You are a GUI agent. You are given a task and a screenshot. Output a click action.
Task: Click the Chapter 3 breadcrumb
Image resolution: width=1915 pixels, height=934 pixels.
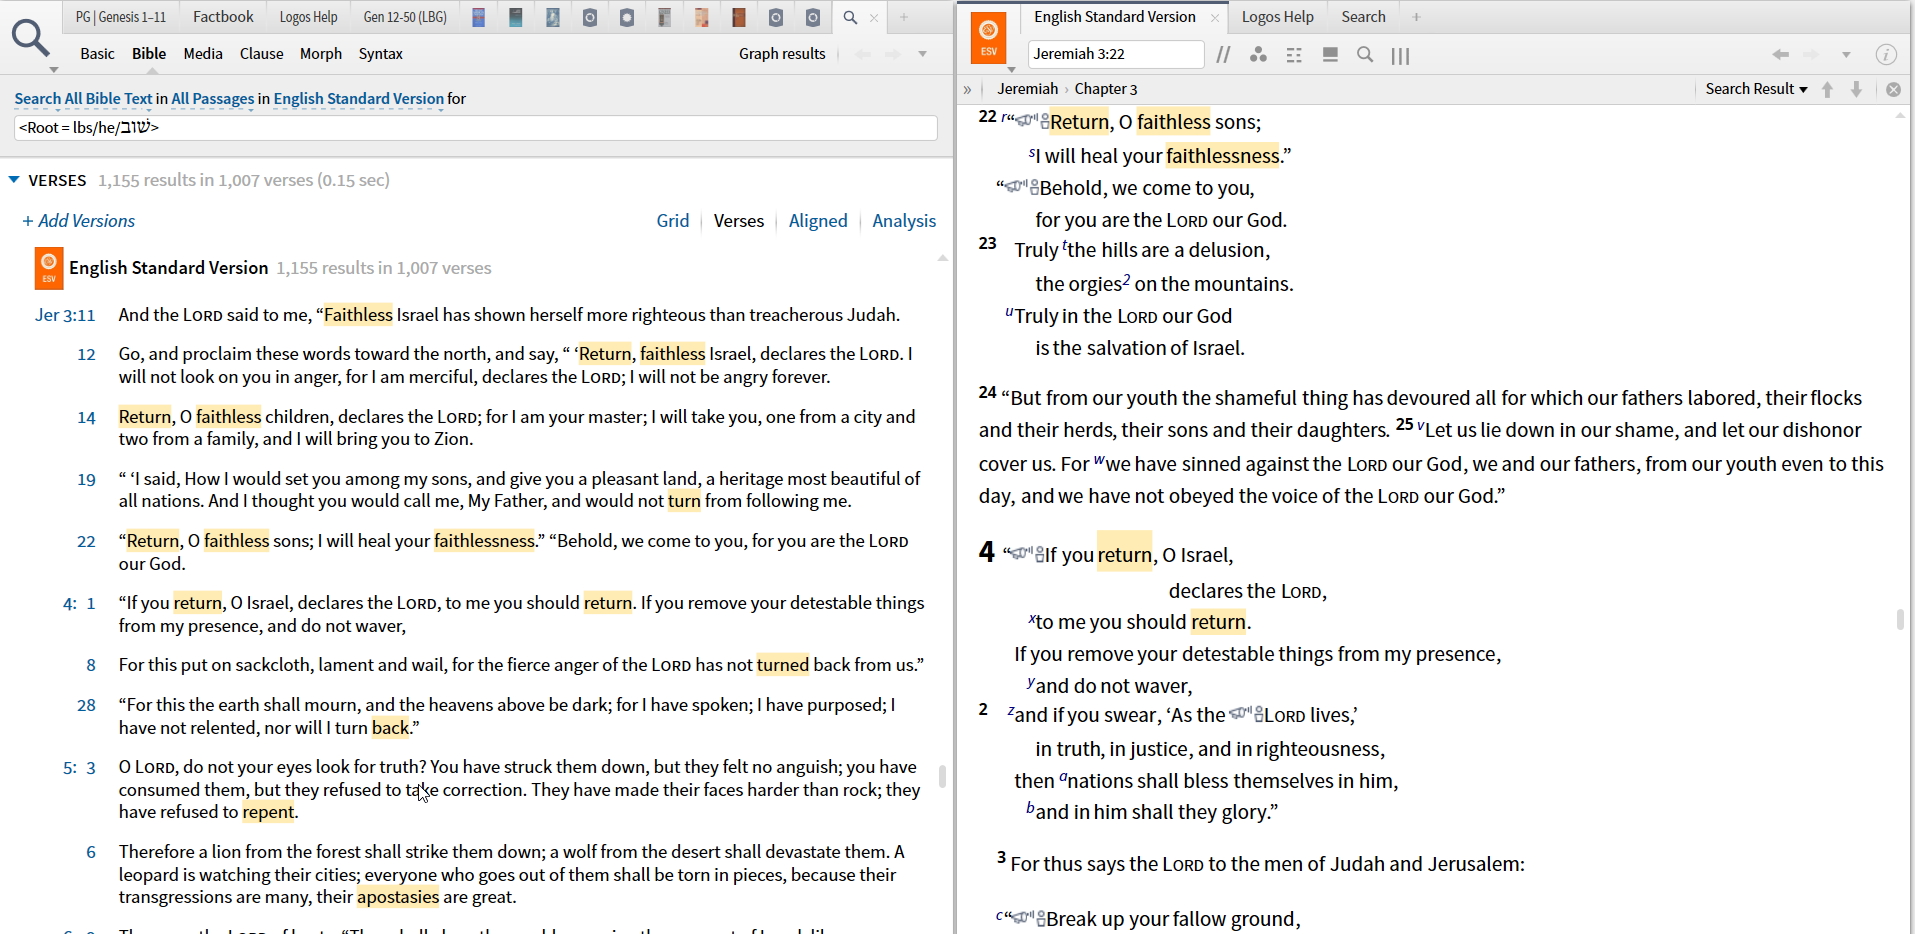point(1106,89)
